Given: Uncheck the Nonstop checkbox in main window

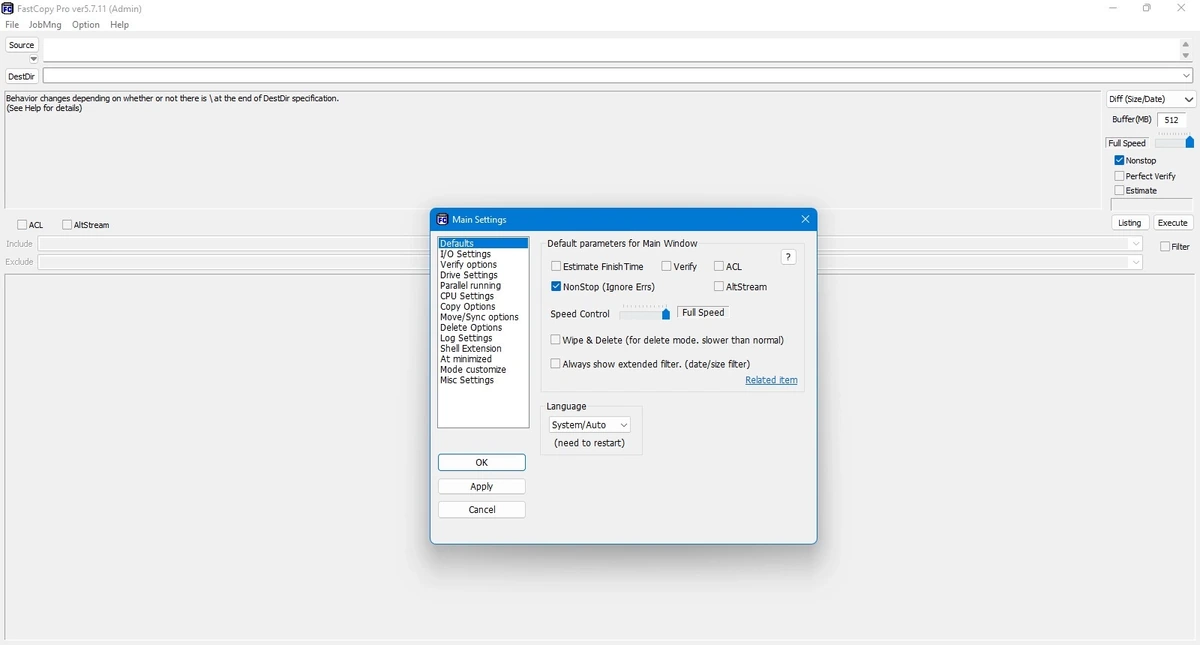Looking at the screenshot, I should [x=1120, y=160].
